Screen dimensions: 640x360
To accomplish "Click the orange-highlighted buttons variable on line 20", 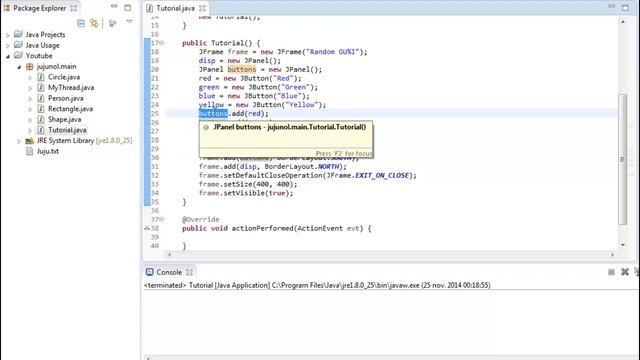I will point(242,69).
